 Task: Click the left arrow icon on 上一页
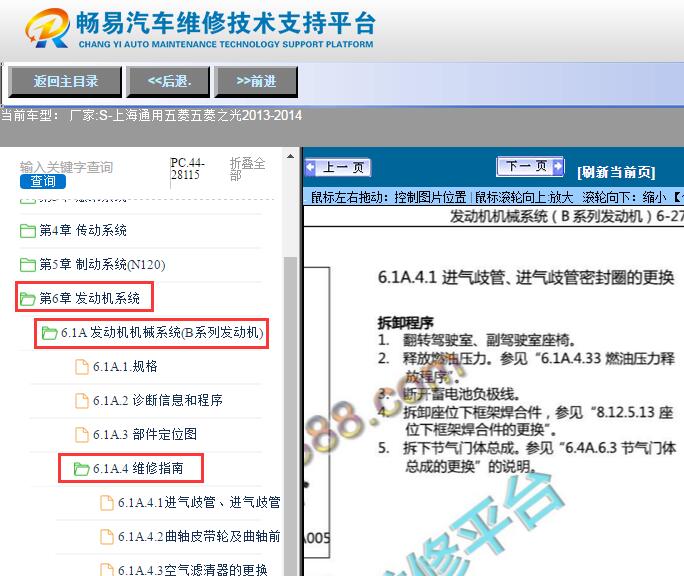click(311, 167)
